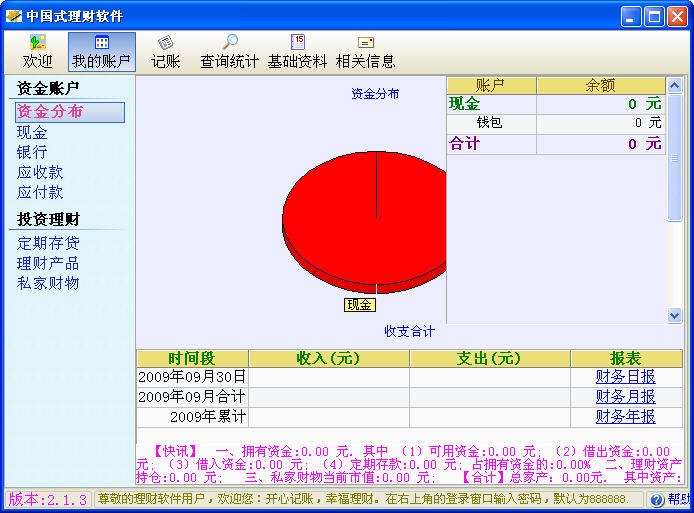Image resolution: width=694 pixels, height=513 pixels.
Task: View the 财务年报 annual report
Action: coord(625,417)
